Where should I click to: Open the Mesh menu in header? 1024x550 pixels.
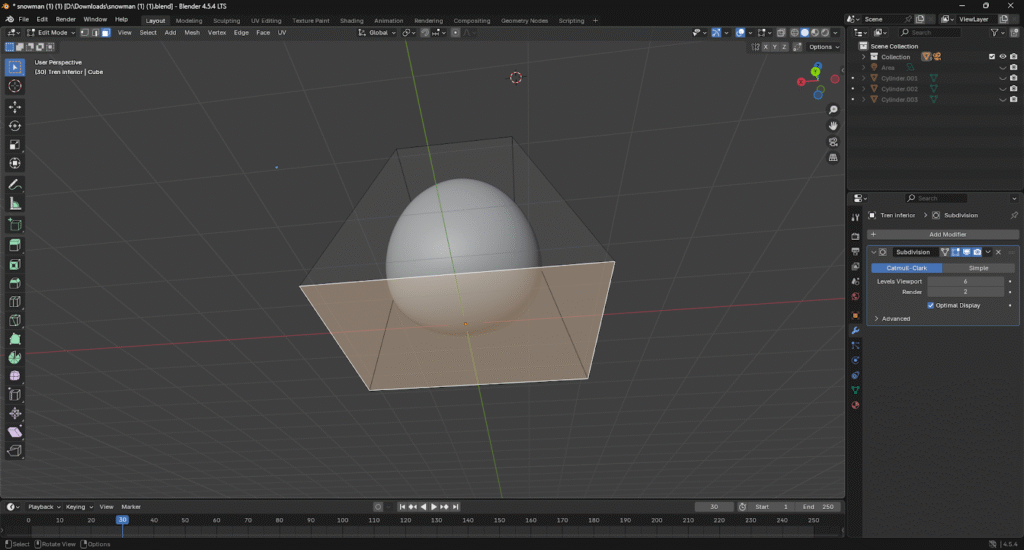click(x=192, y=32)
